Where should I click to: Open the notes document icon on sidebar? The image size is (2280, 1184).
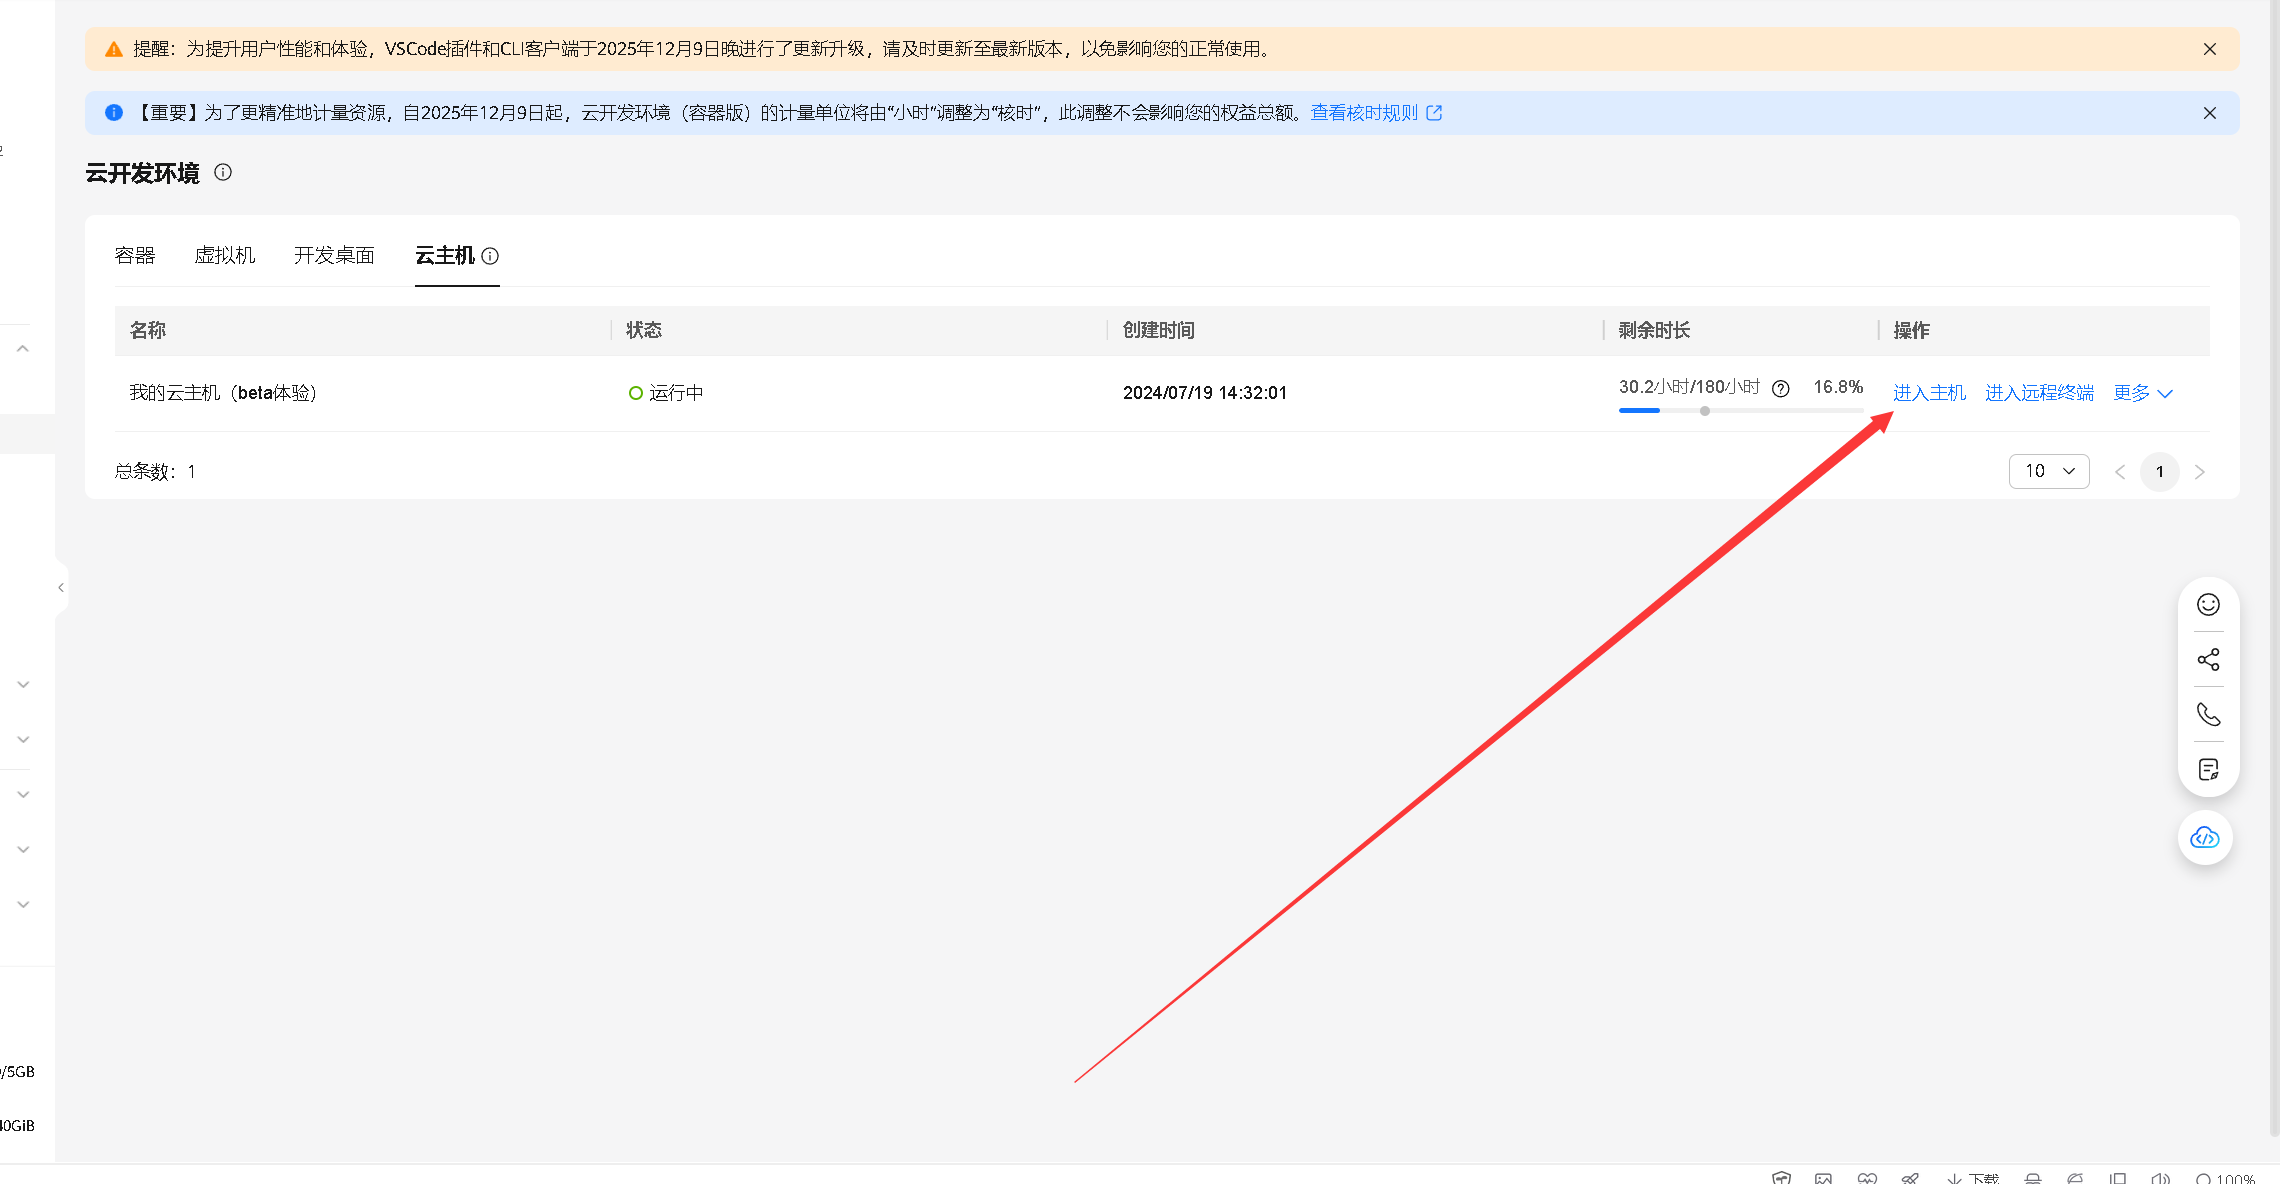(2209, 768)
